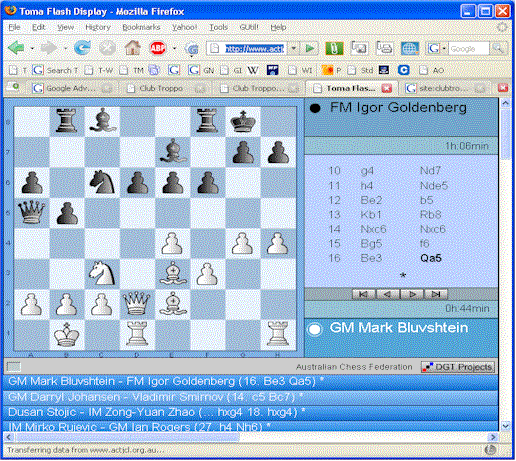The width and height of the screenshot is (516, 461).
Task: Open the blue C bookmark icon
Action: (404, 70)
